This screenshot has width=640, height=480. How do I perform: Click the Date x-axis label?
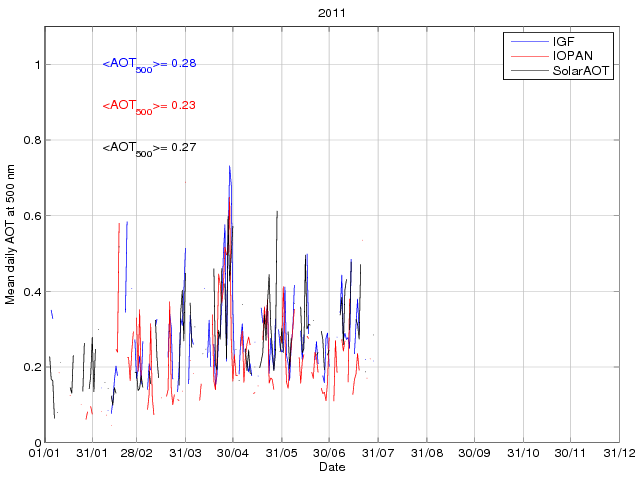[331, 467]
